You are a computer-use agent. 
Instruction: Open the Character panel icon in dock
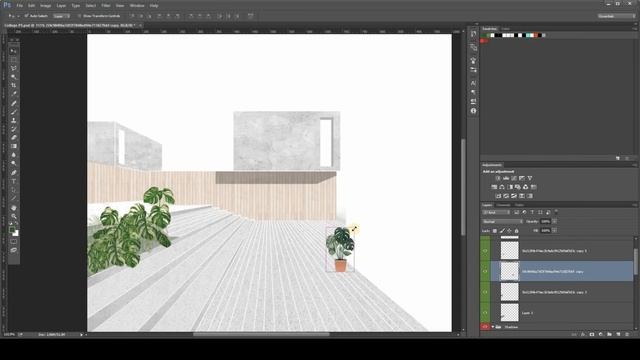click(473, 83)
